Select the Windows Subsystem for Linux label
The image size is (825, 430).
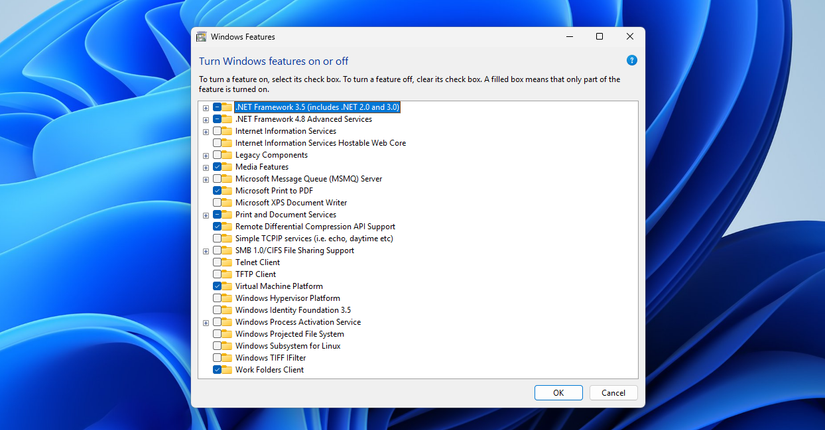click(x=287, y=346)
